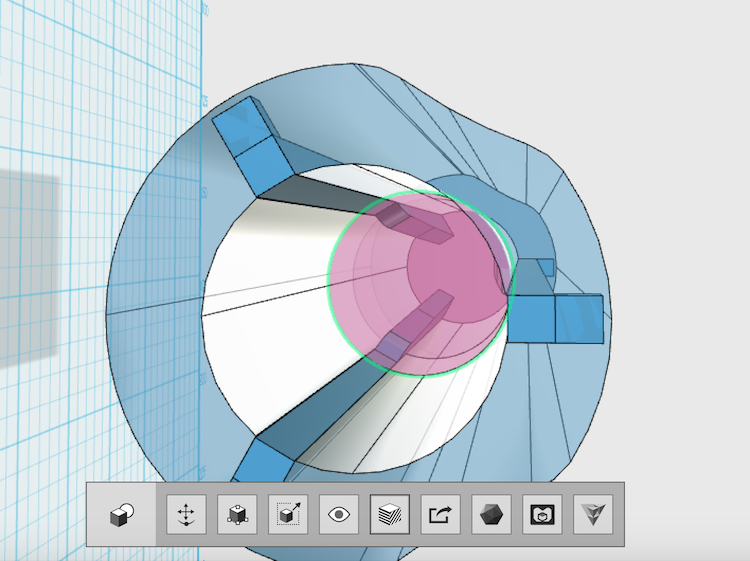Select the Scale tool with arrow

[288, 515]
